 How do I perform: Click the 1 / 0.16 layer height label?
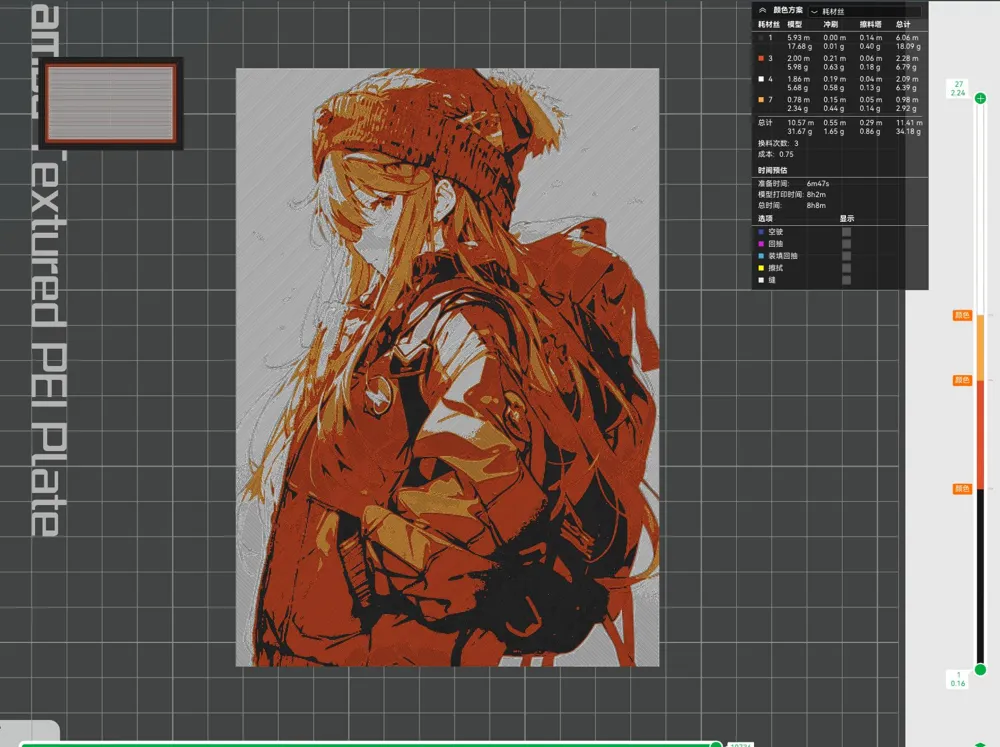(958, 679)
